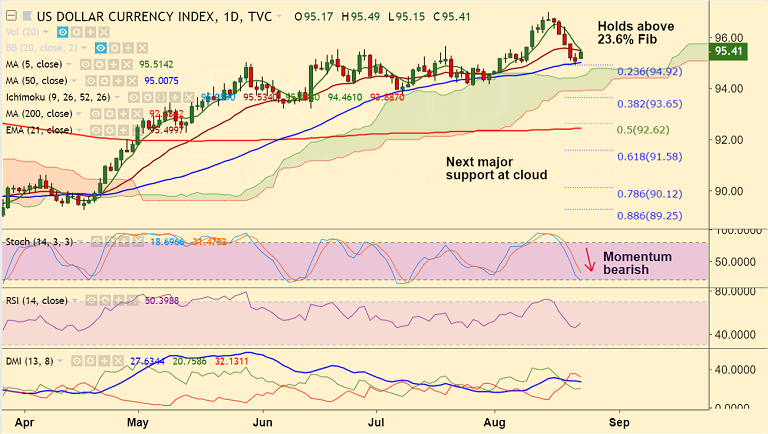The height and width of the screenshot is (434, 768).
Task: Hide the MA (50, close) line
Action: click(x=91, y=80)
